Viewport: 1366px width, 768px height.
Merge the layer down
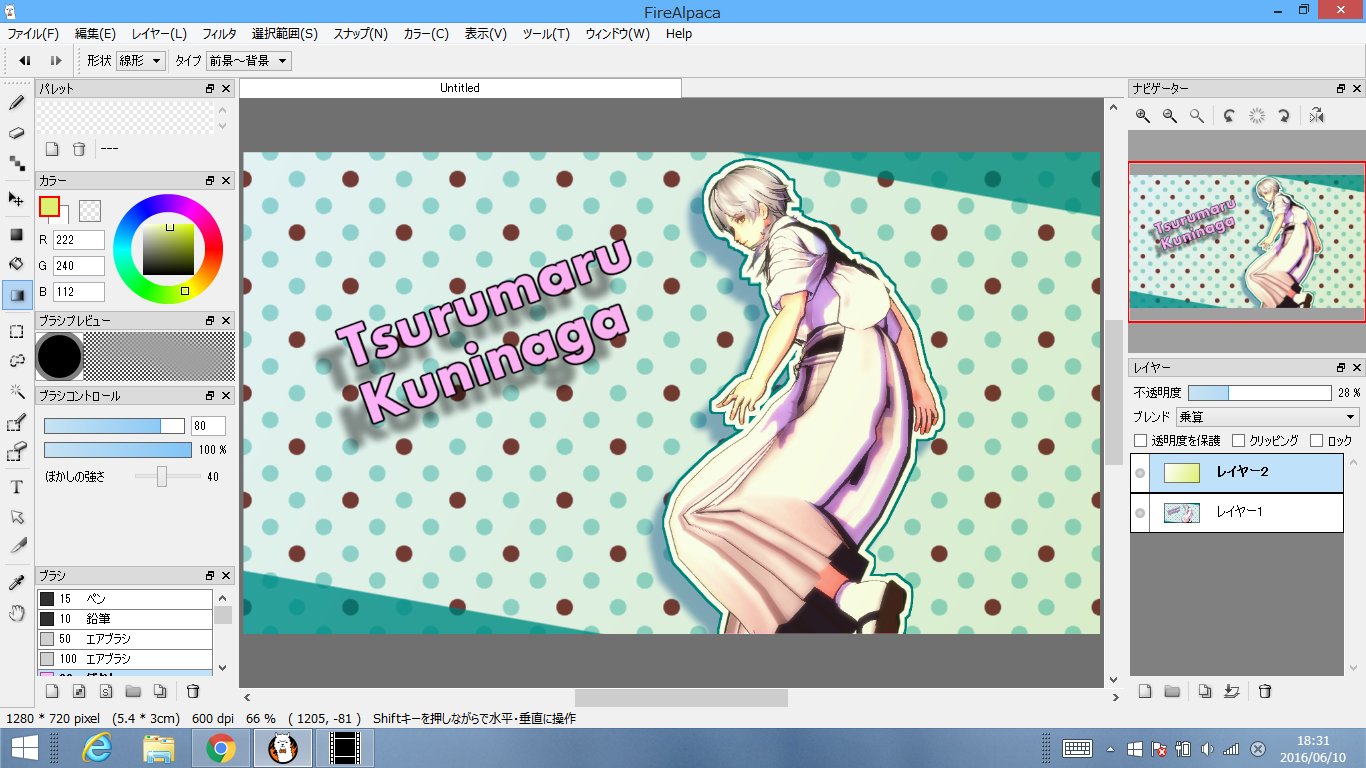[1231, 691]
